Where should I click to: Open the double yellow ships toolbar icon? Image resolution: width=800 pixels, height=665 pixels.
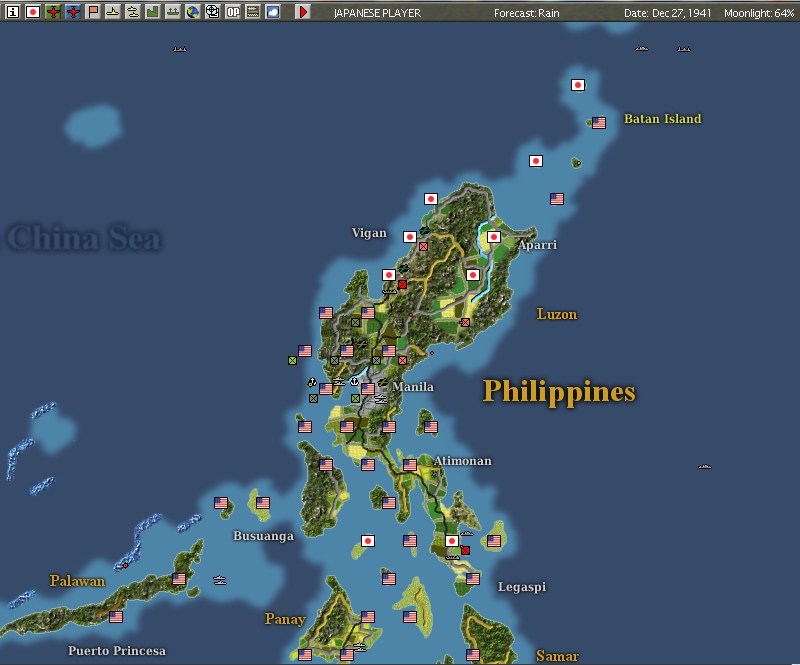coord(133,12)
